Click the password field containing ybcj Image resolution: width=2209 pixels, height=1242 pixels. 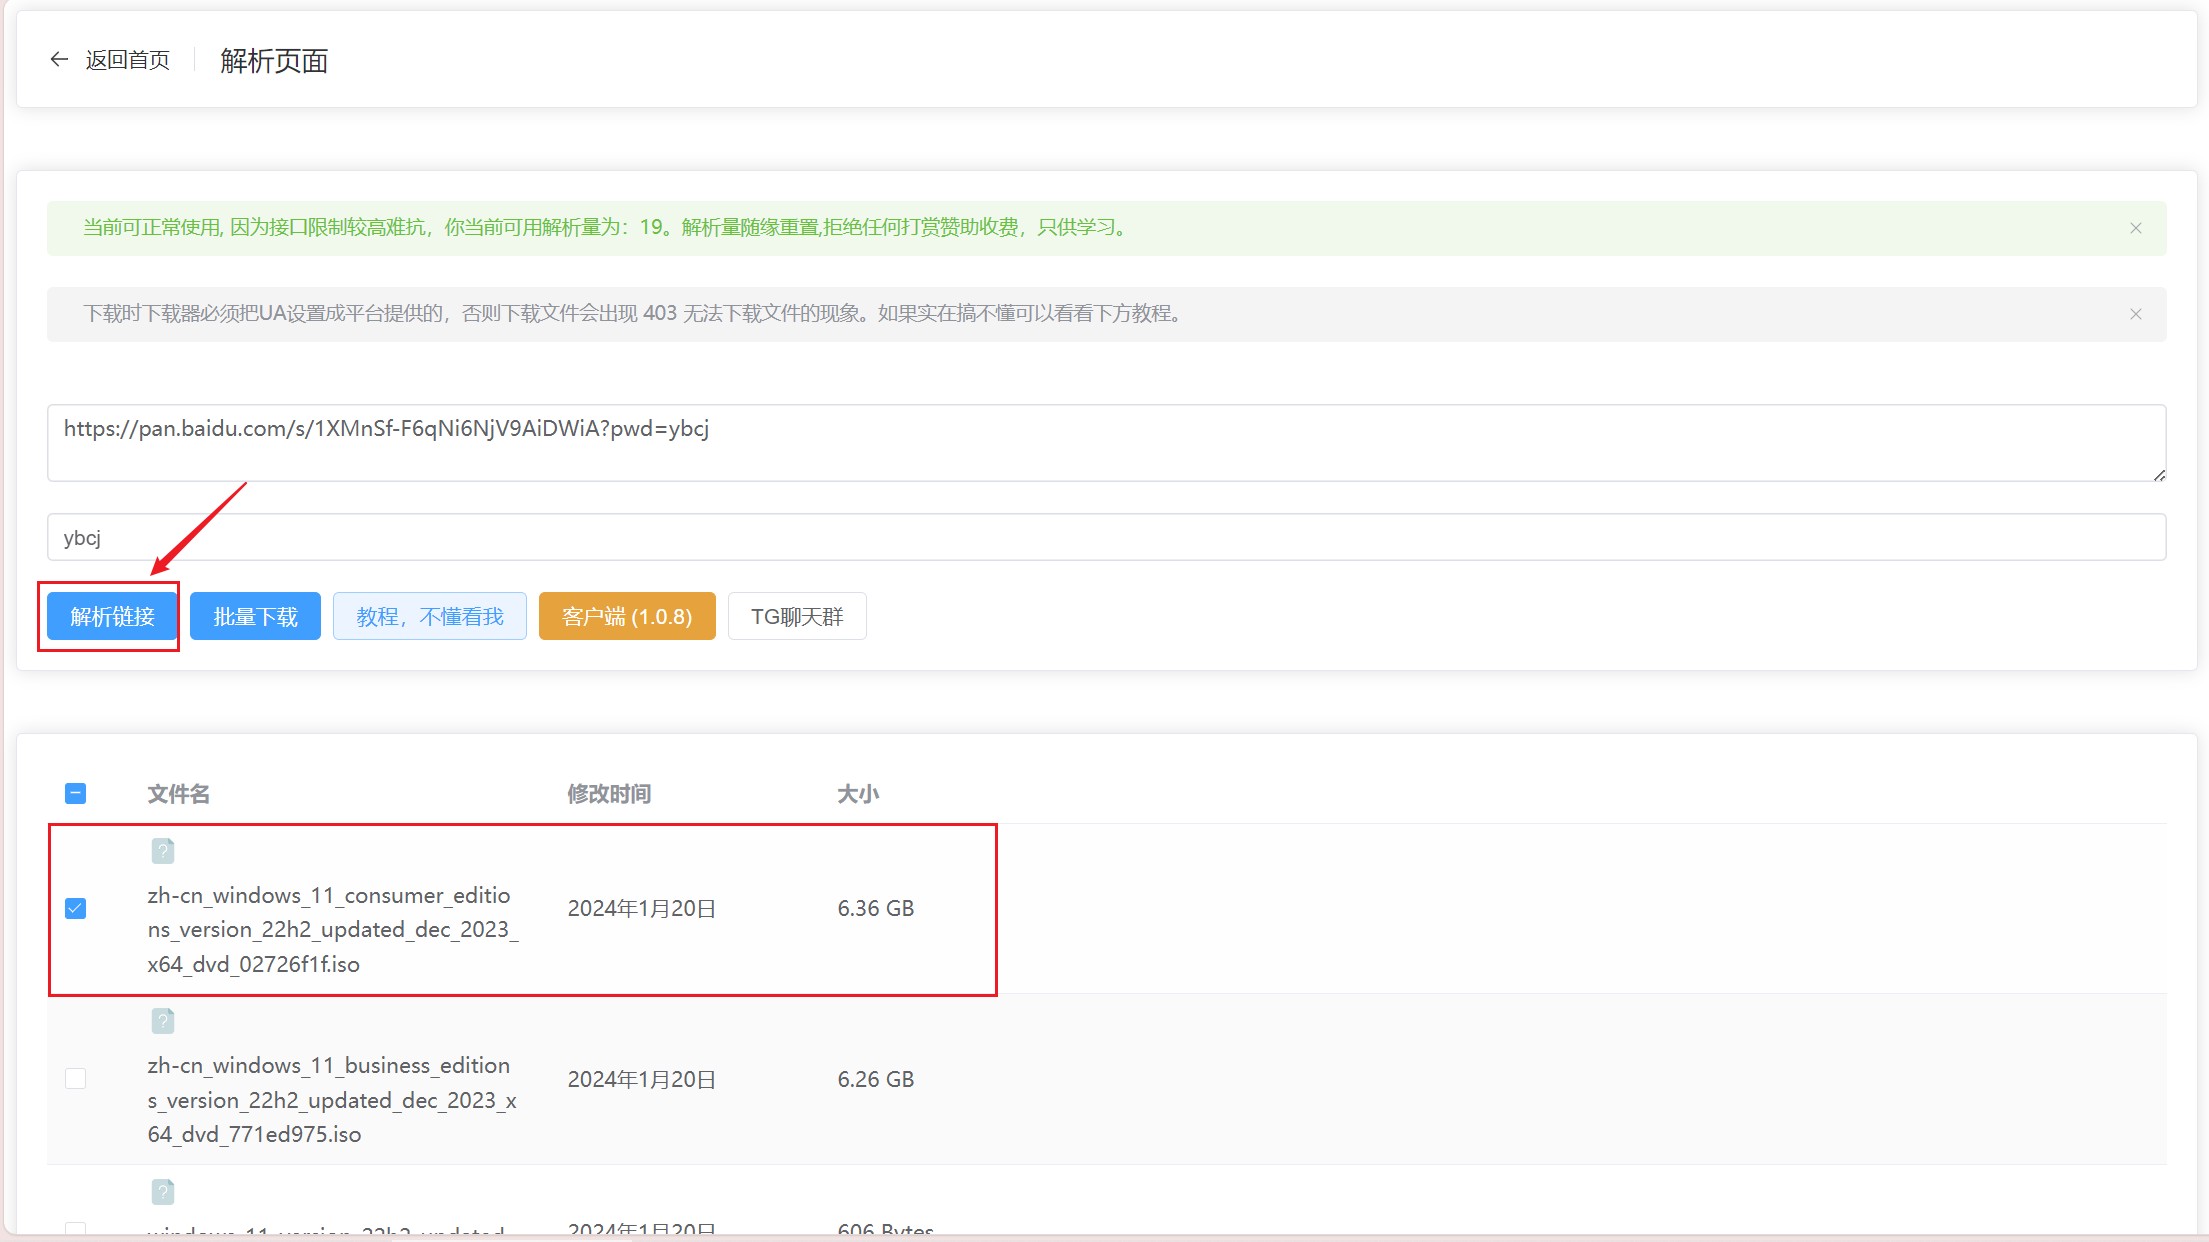pos(1106,537)
